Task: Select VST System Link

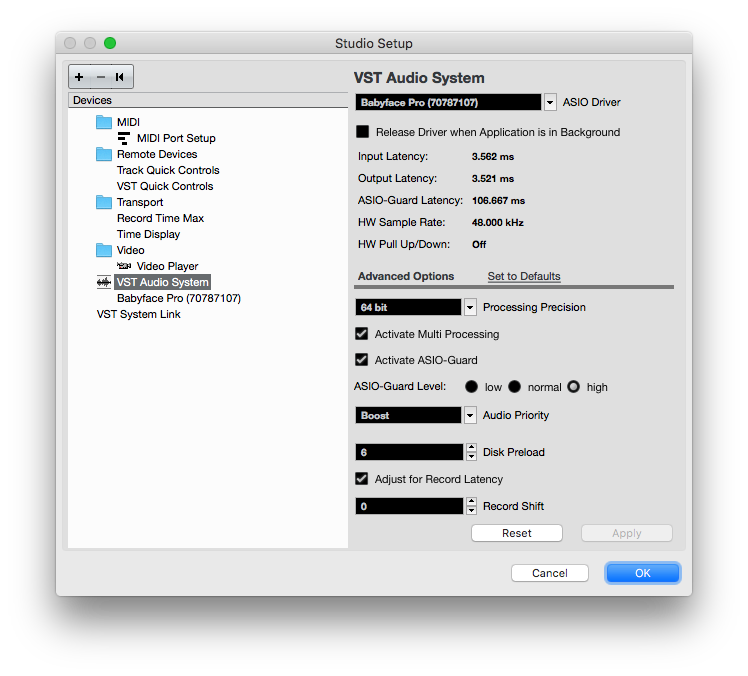Action: (138, 314)
